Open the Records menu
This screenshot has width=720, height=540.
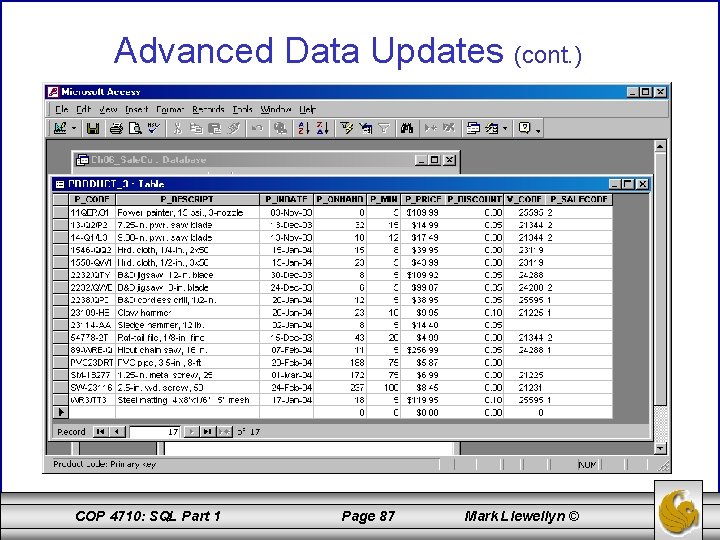208,109
